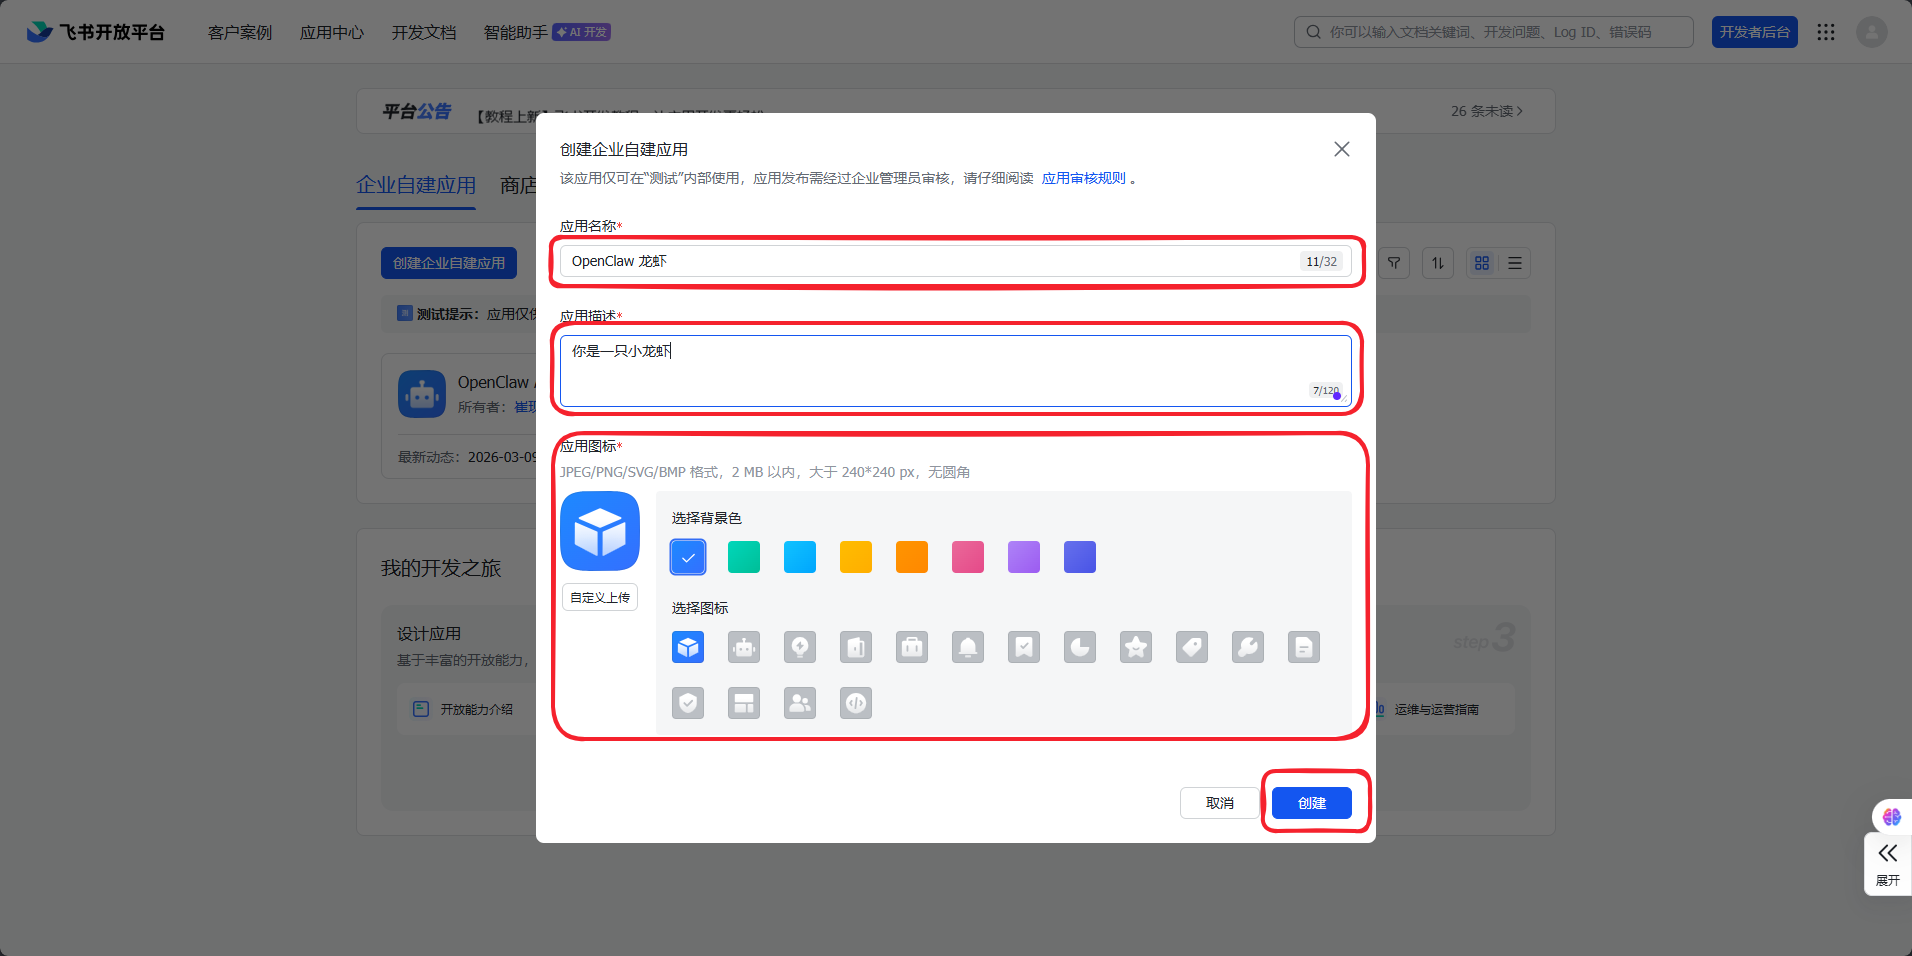Select the robot app icon
Screen dimensions: 1912x956
coord(744,648)
